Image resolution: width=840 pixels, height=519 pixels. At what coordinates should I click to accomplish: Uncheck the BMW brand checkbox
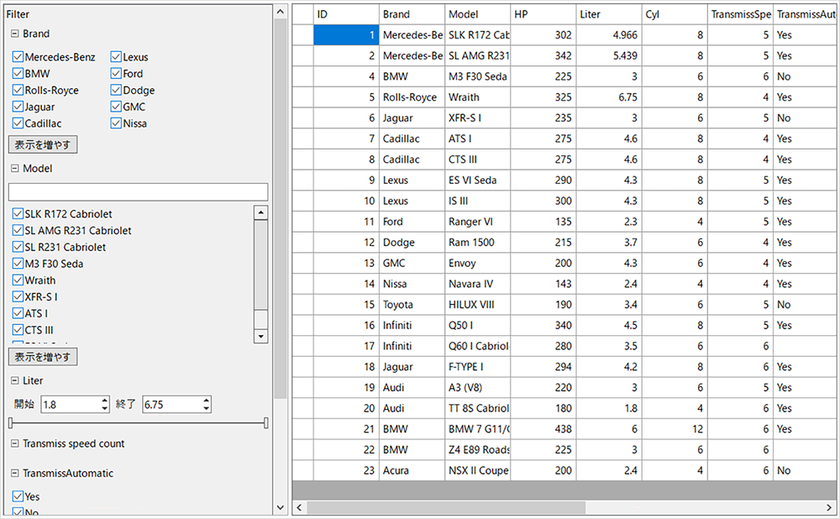[18, 73]
